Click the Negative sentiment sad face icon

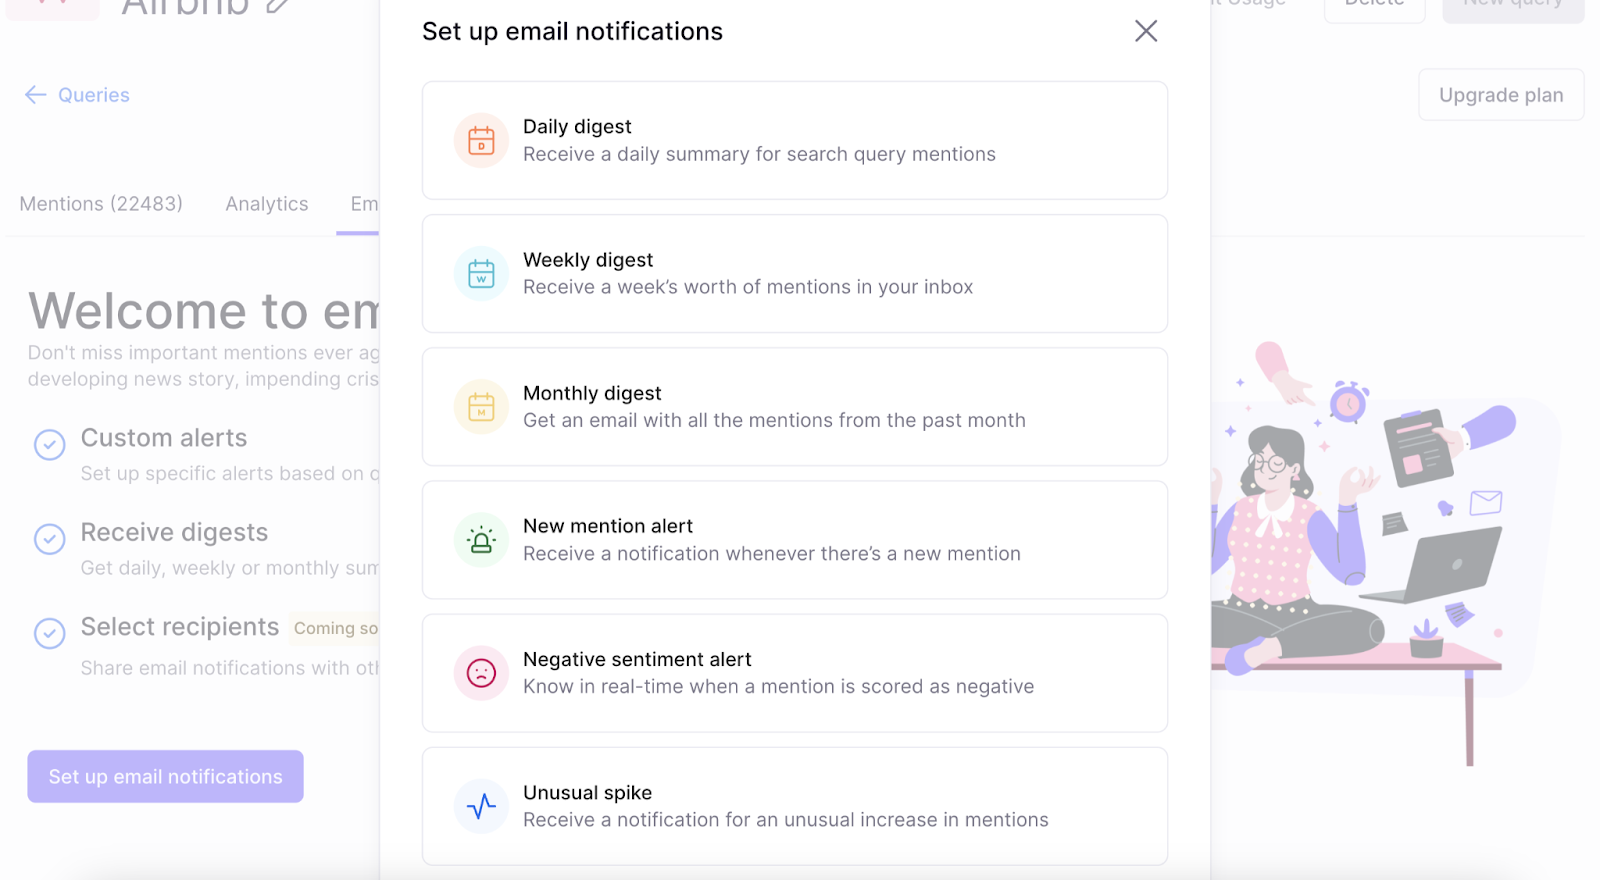point(481,673)
